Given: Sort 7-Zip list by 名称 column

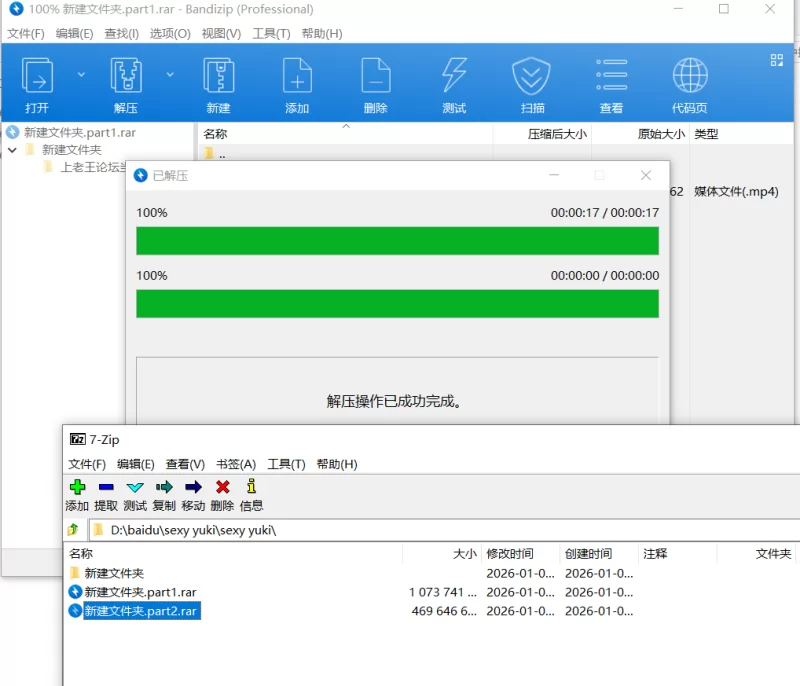Looking at the screenshot, I should click(x=81, y=554).
